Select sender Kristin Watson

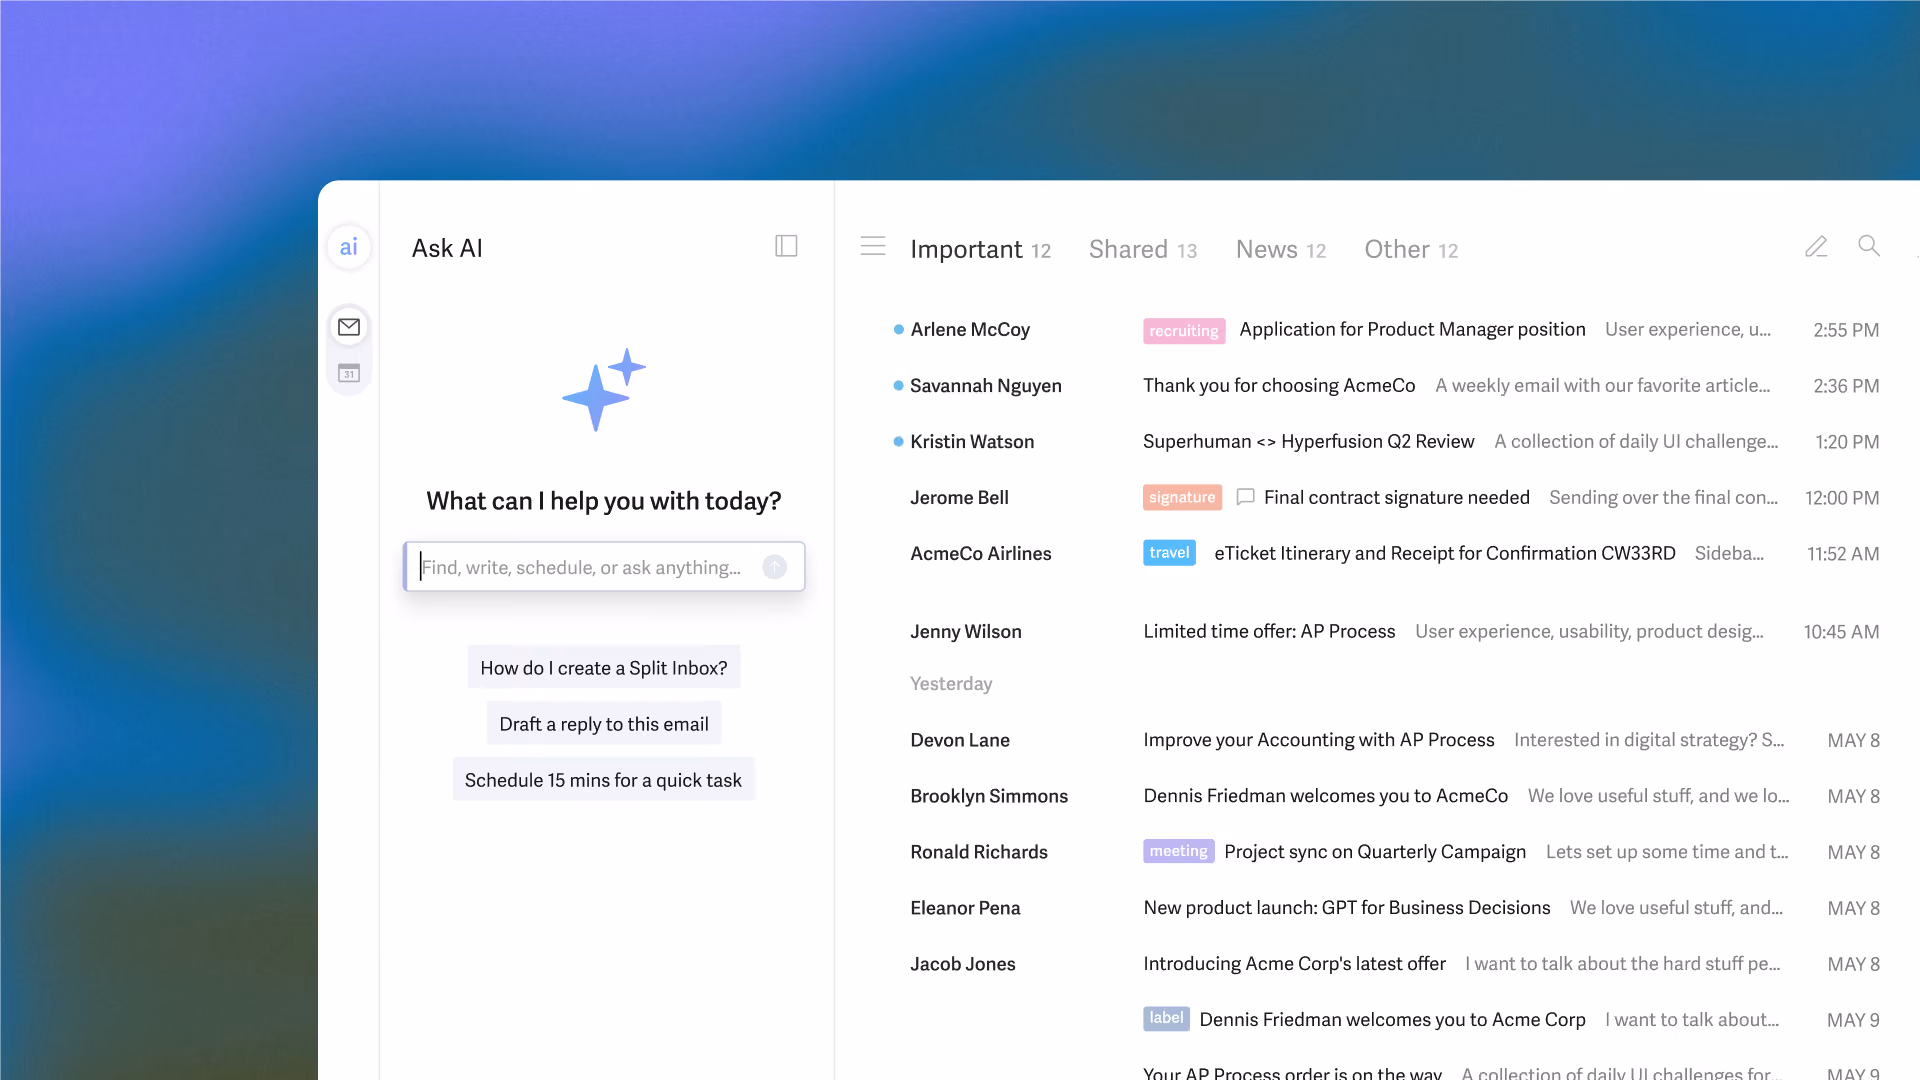tap(972, 441)
